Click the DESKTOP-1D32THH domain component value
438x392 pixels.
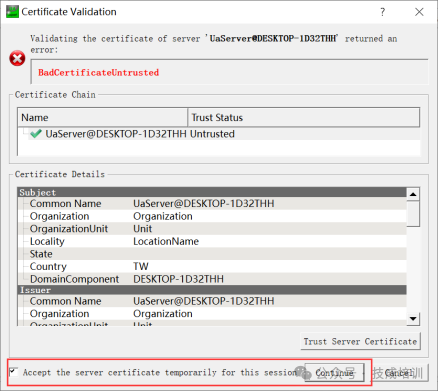tap(178, 279)
